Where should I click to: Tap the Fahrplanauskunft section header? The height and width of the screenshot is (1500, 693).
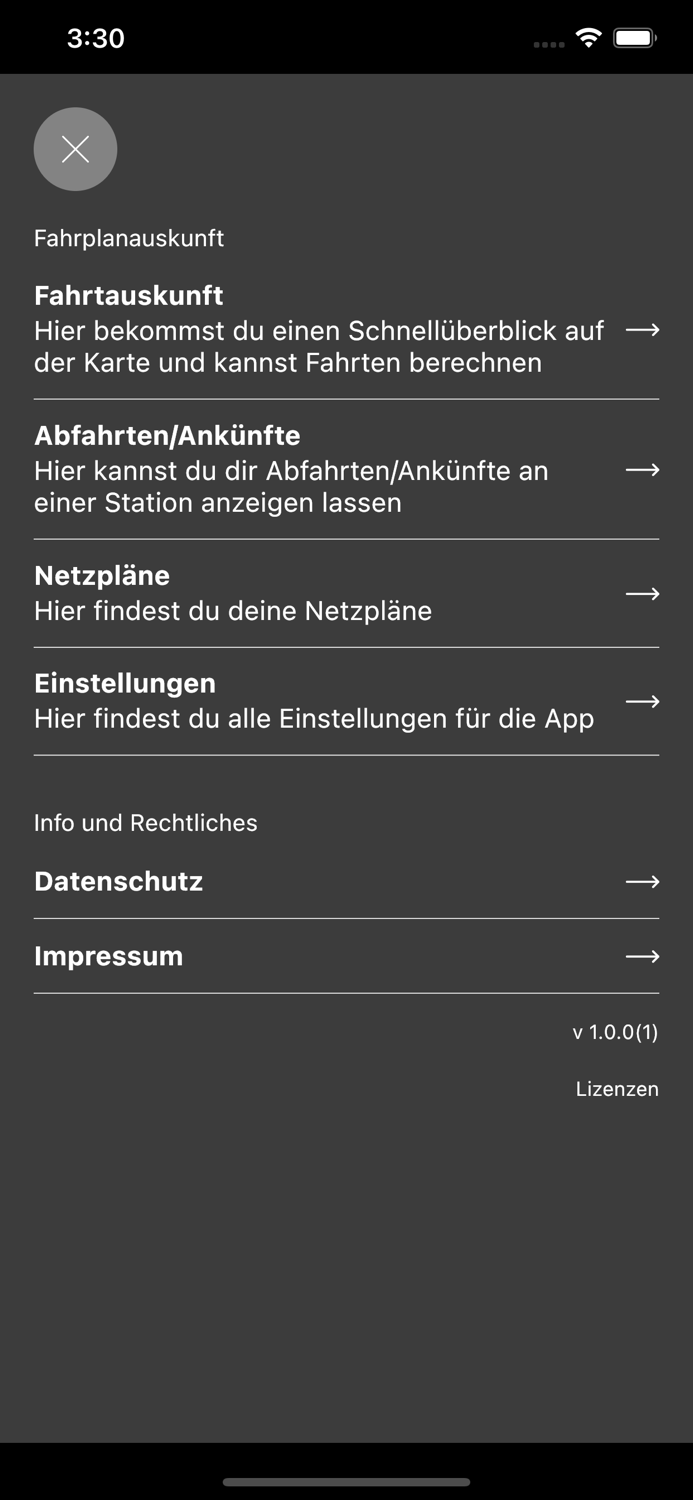pos(130,238)
